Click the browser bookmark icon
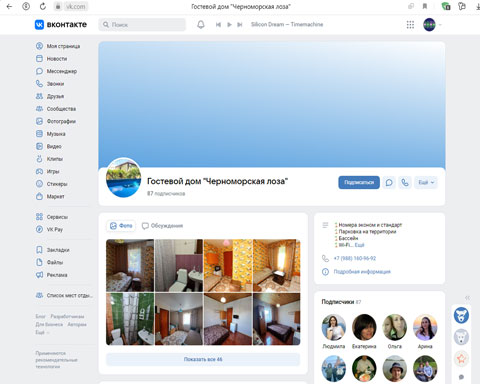 [425, 6]
